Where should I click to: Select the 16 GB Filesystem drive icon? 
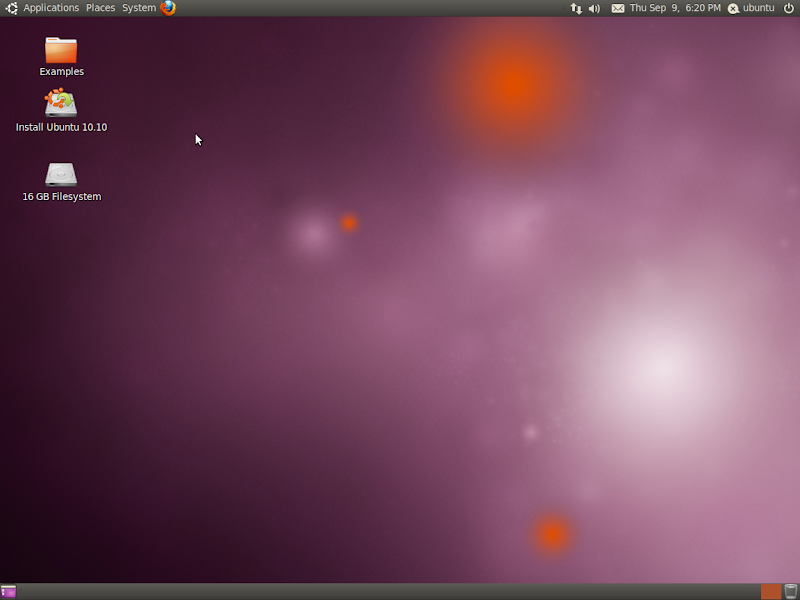[61, 174]
